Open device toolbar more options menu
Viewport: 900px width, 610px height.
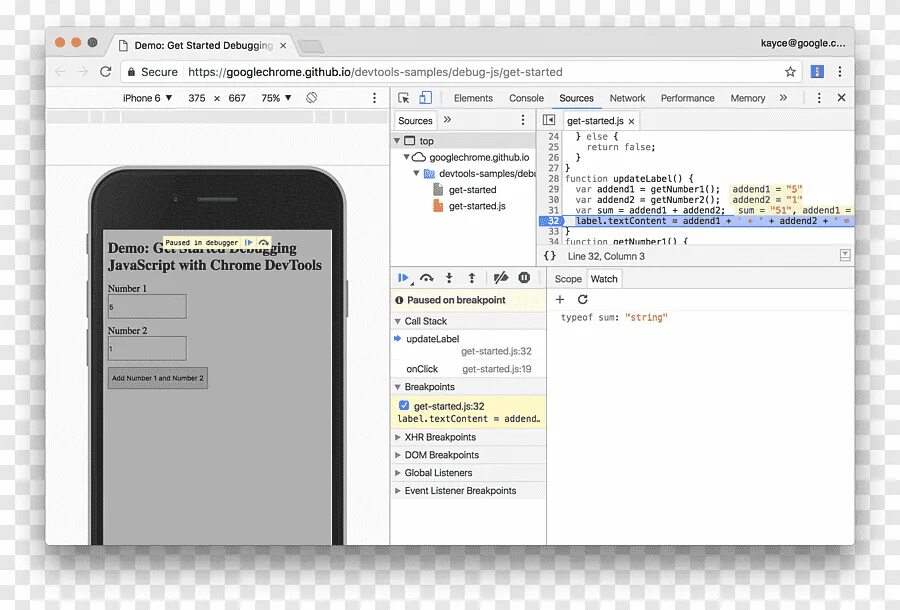click(x=374, y=98)
